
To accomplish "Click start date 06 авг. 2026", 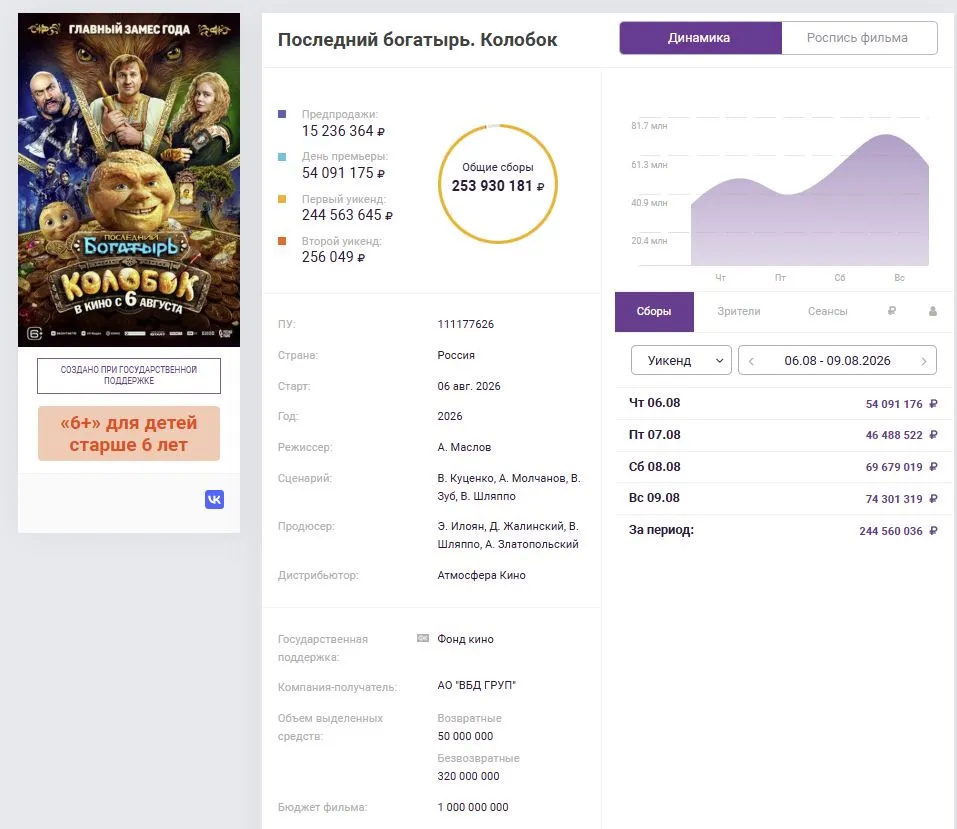I will click(469, 386).
